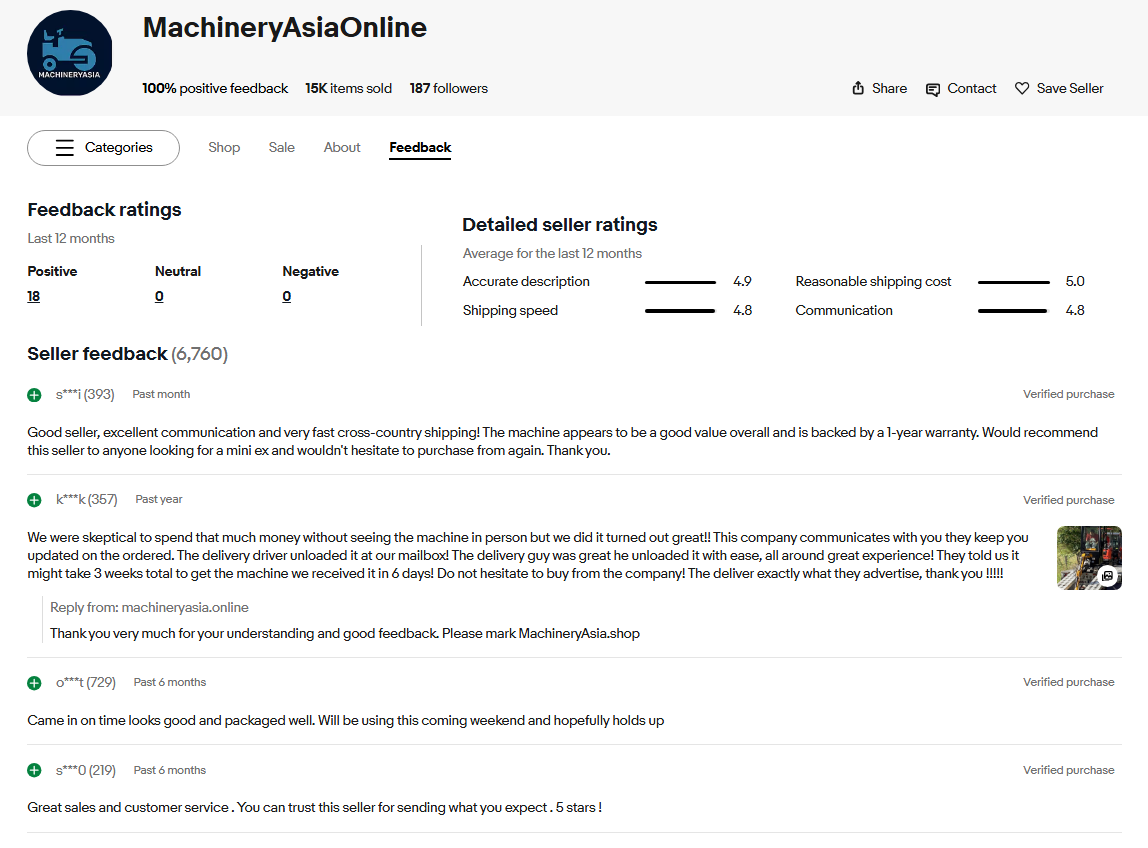Click the Shipping speed rating bar

[680, 311]
